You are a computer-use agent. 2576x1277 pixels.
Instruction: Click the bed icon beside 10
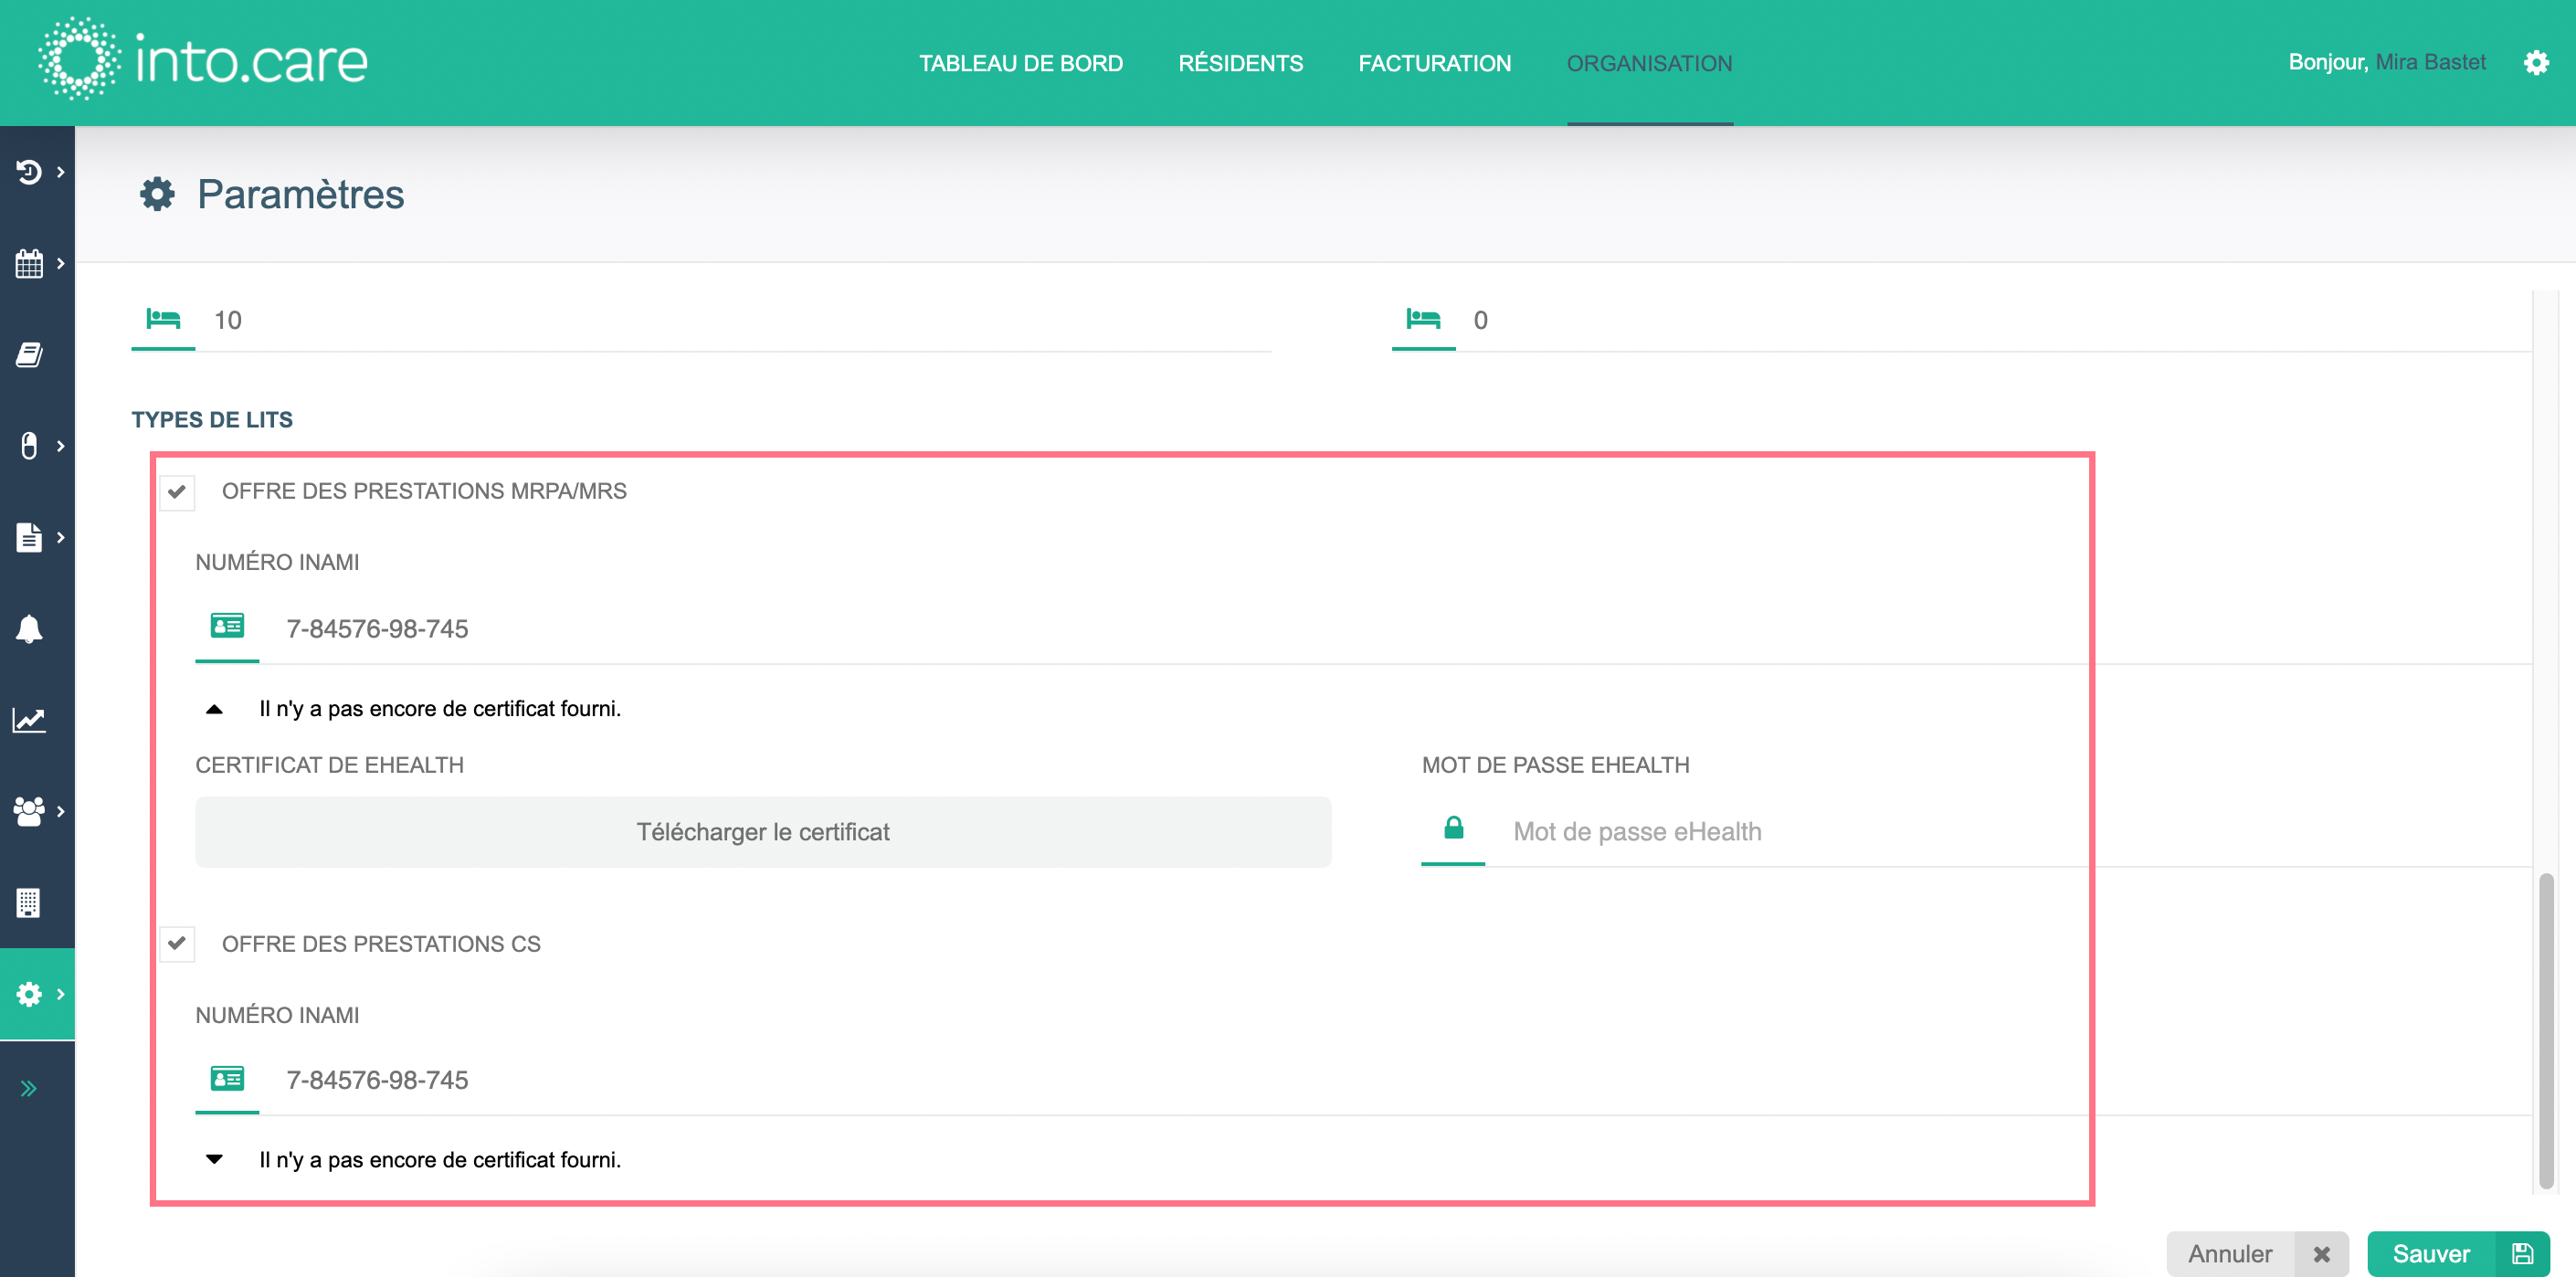(x=163, y=319)
